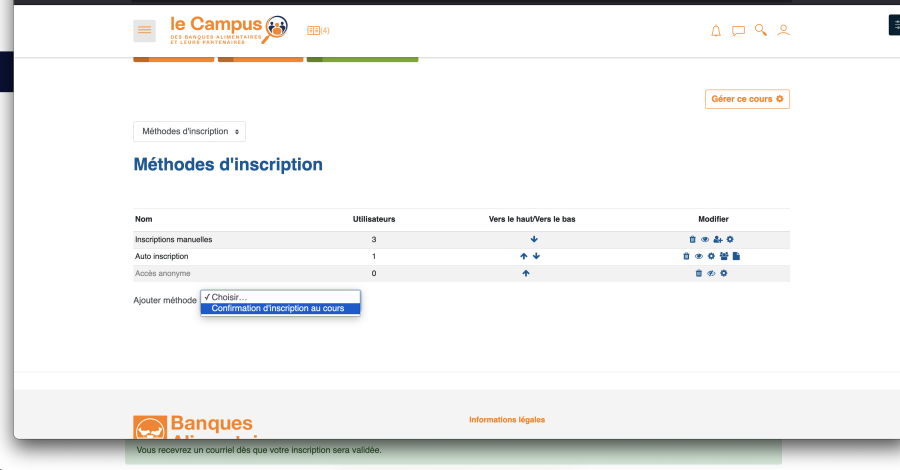Image resolution: width=900 pixels, height=470 pixels.
Task: Open the hamburger side menu
Action: click(144, 31)
